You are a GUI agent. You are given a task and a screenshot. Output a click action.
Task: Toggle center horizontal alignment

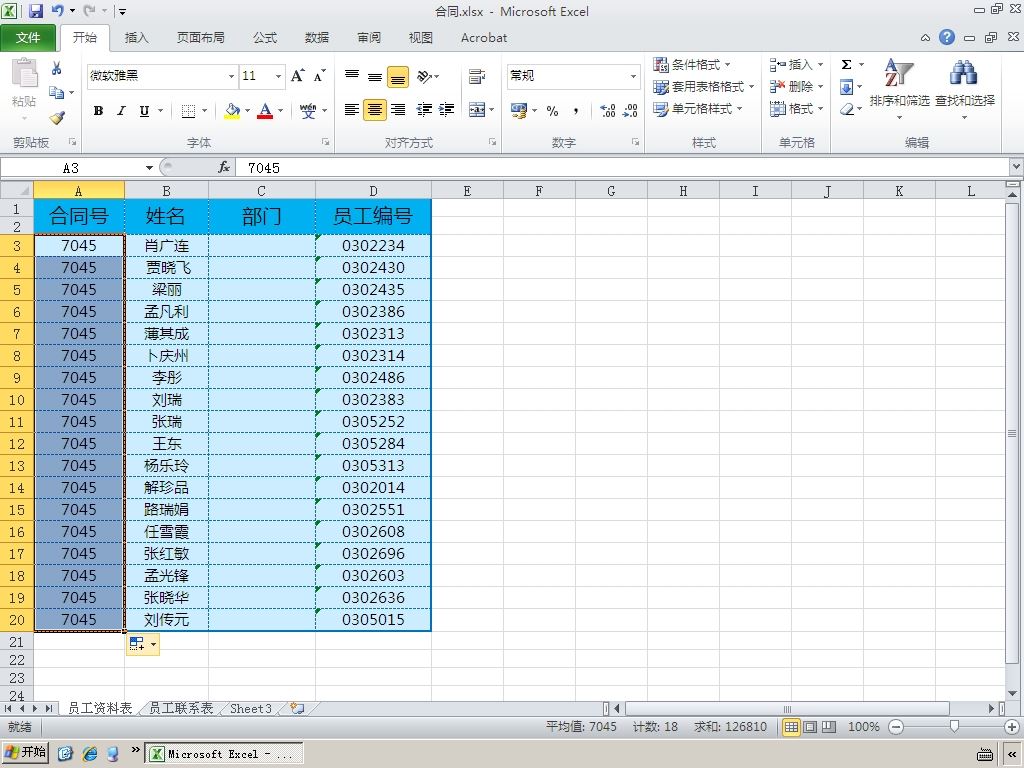pyautogui.click(x=375, y=110)
